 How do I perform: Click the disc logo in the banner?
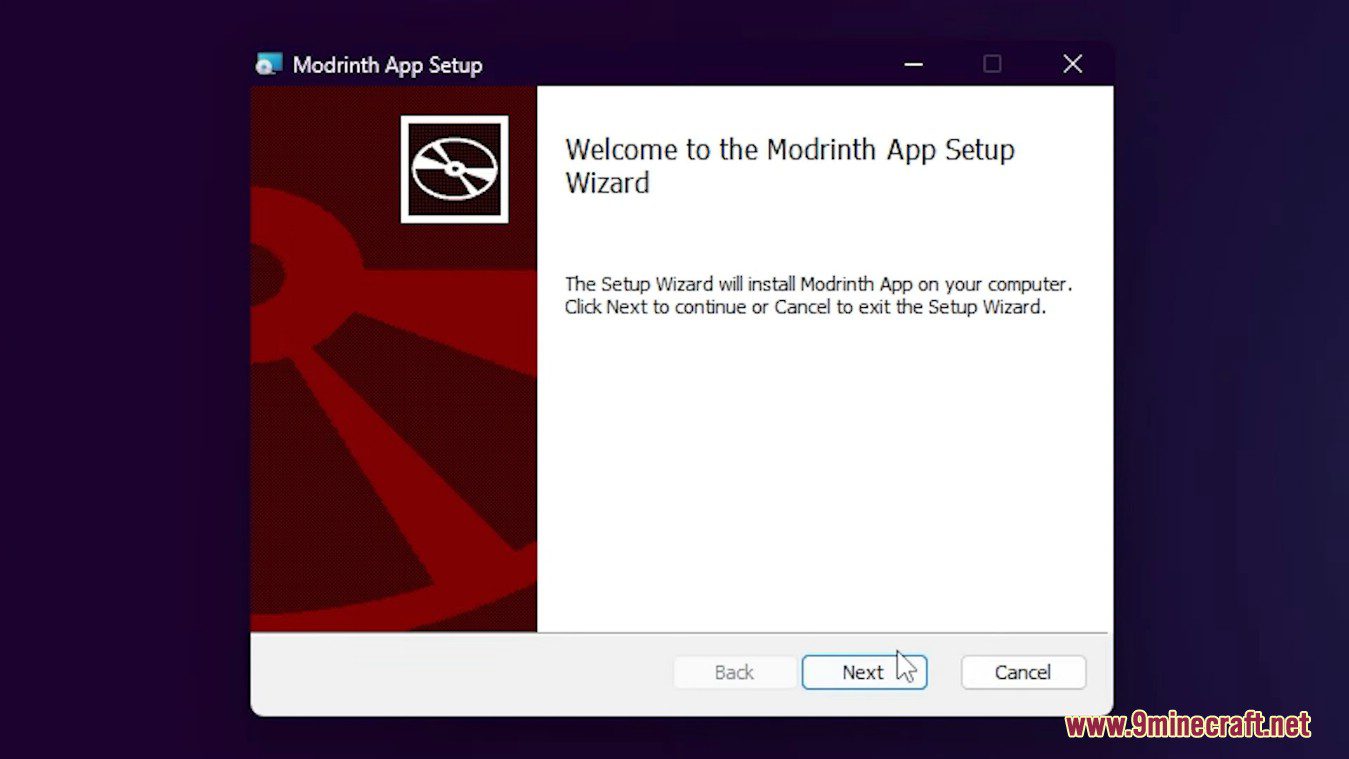click(x=455, y=169)
